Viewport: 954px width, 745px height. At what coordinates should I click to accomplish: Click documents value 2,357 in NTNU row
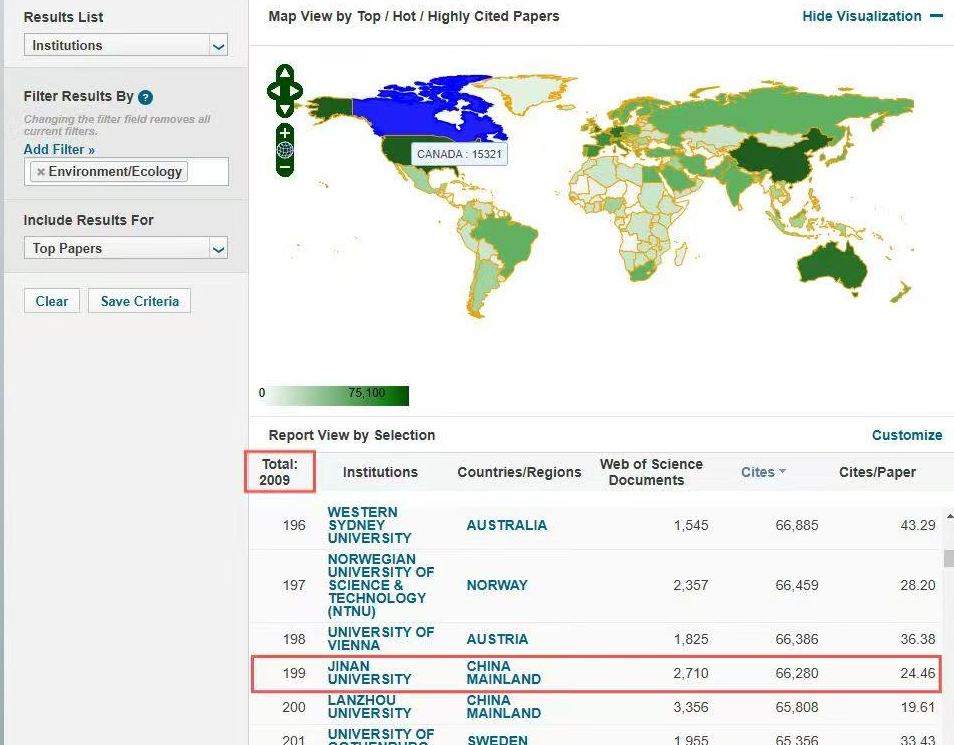(691, 585)
